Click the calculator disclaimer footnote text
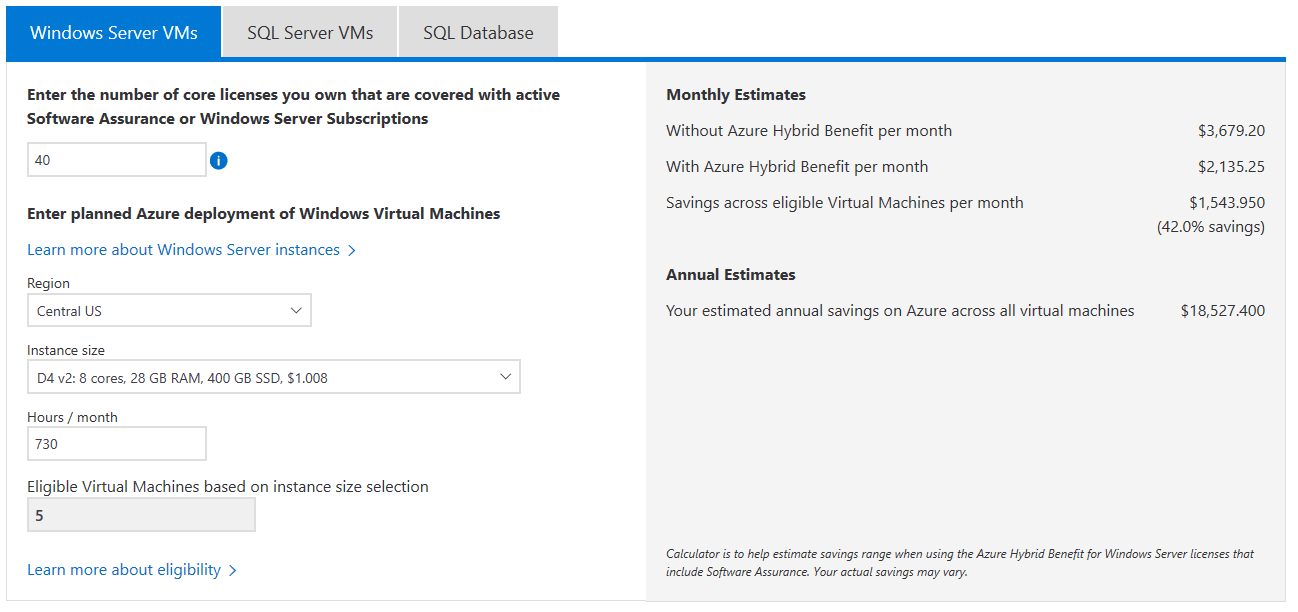This screenshot has width=1298, height=612. tap(960, 563)
